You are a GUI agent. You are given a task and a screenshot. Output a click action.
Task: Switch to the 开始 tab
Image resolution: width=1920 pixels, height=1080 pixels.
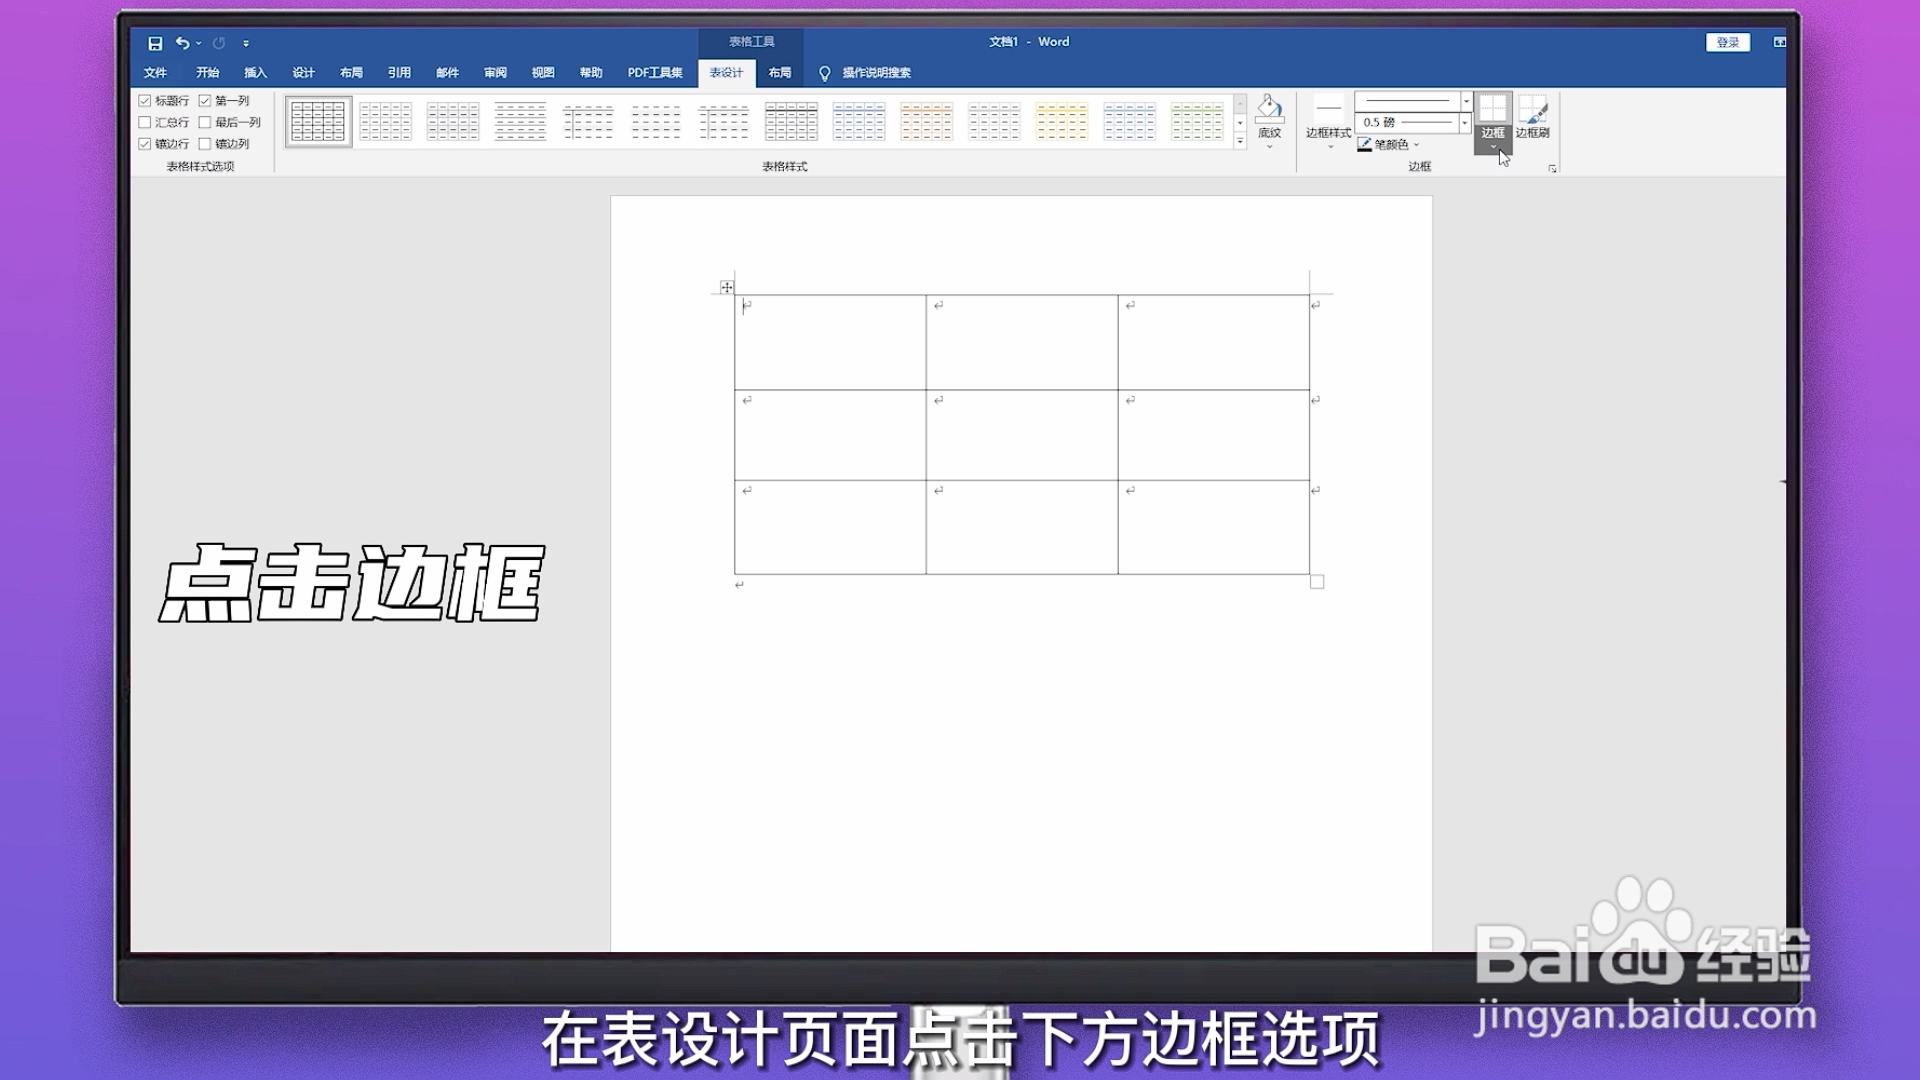click(207, 73)
